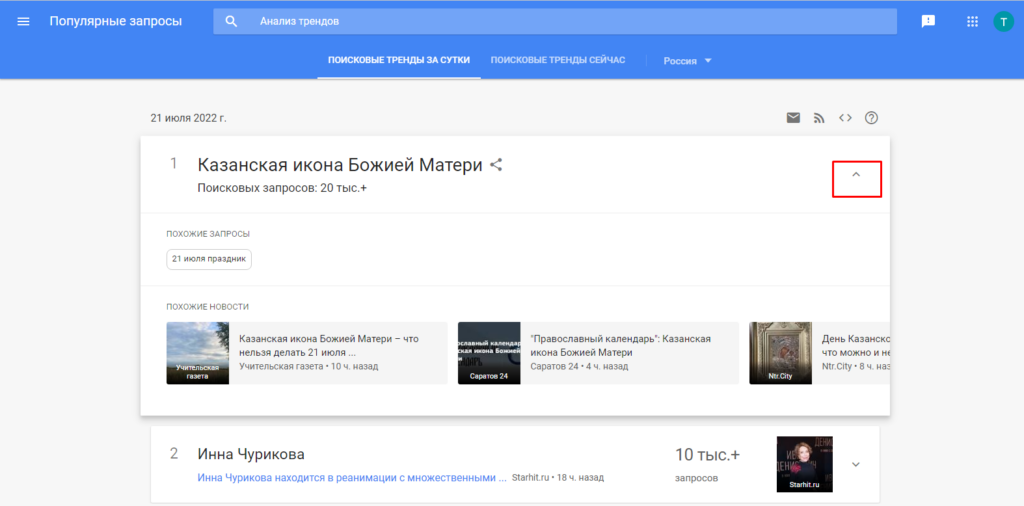Click the embed code icon

pos(845,118)
